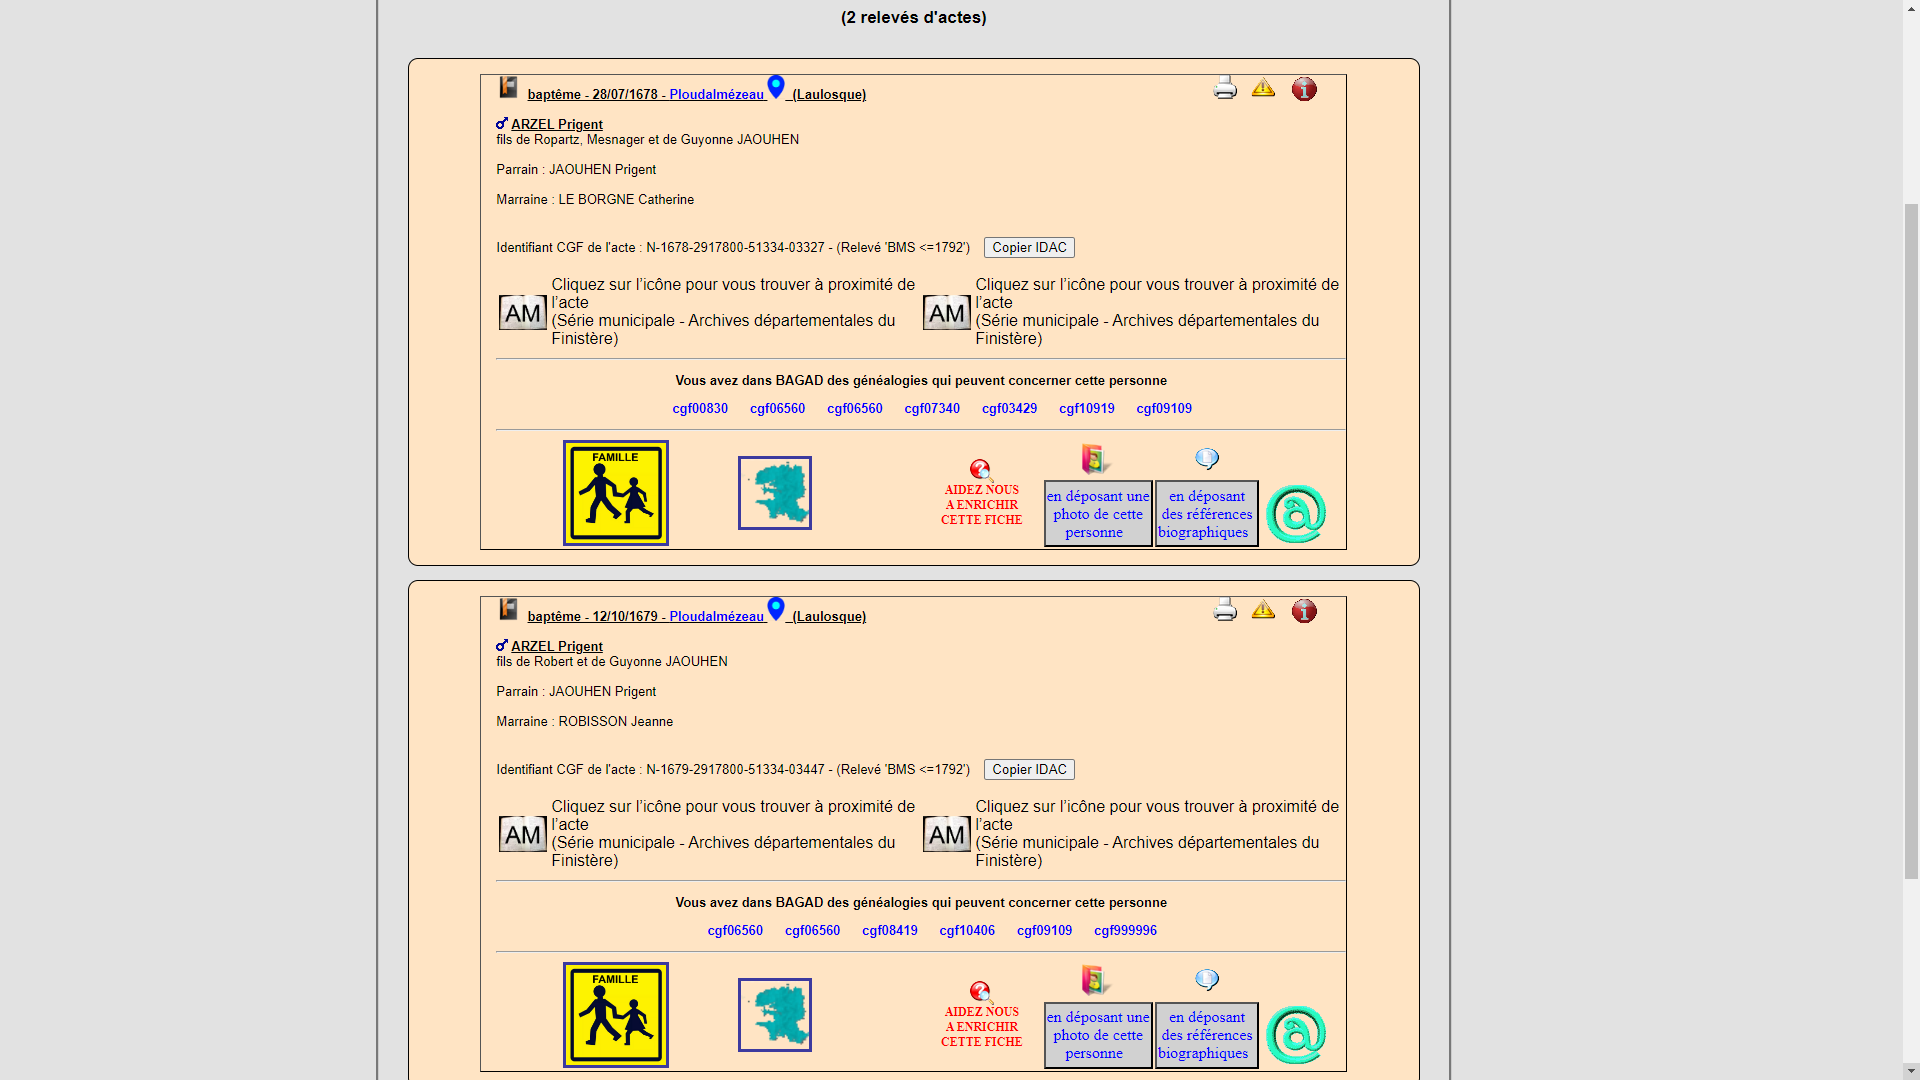
Task: Open the ARZEL Prigent name link in the 1679 record
Action: pyautogui.click(x=556, y=646)
